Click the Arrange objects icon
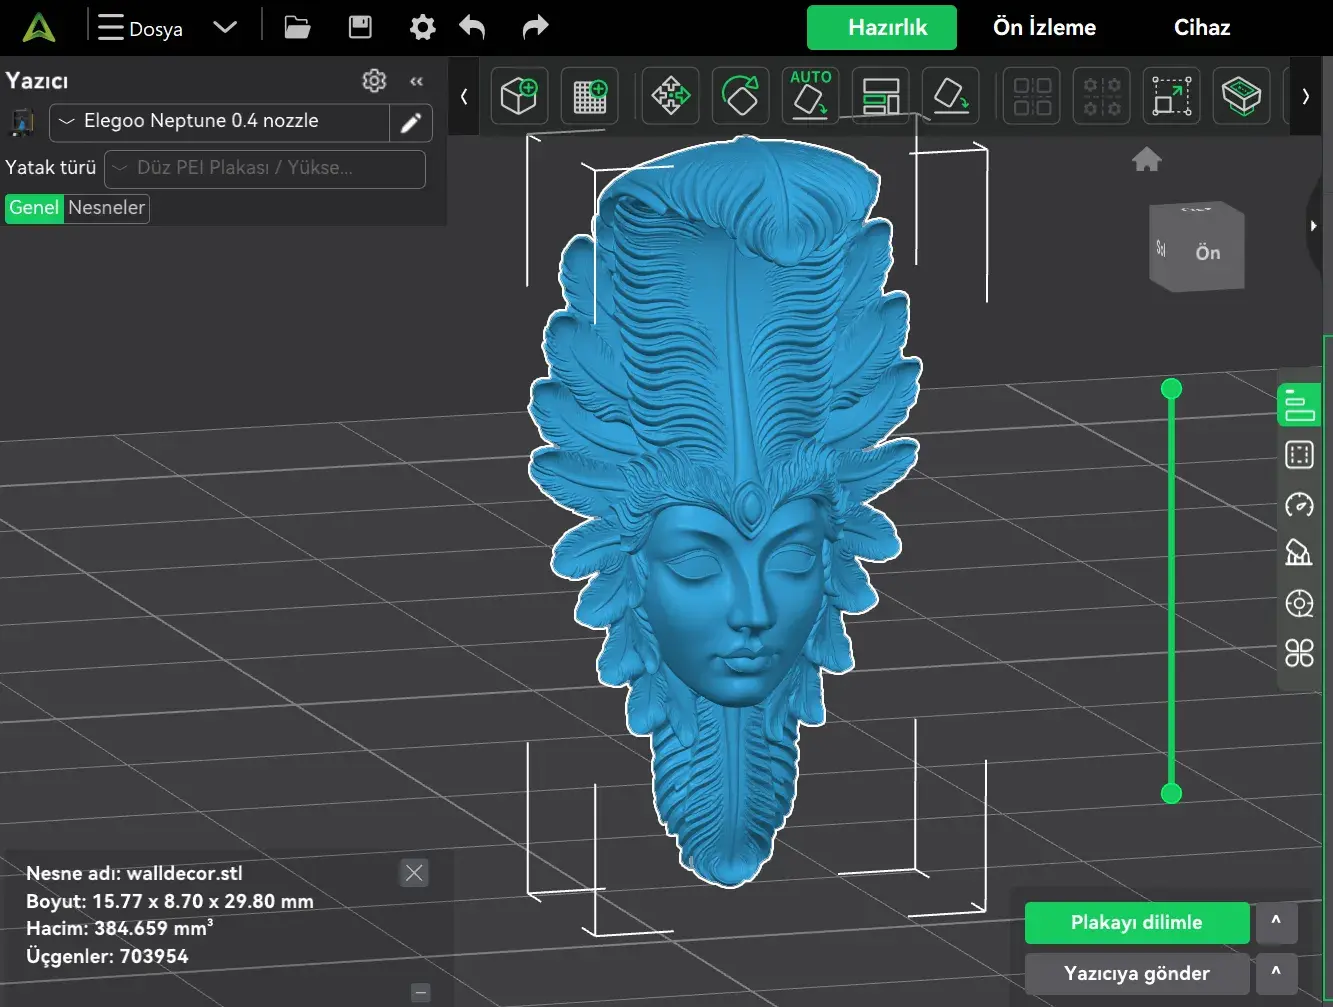The height and width of the screenshot is (1007, 1333). [x=881, y=96]
